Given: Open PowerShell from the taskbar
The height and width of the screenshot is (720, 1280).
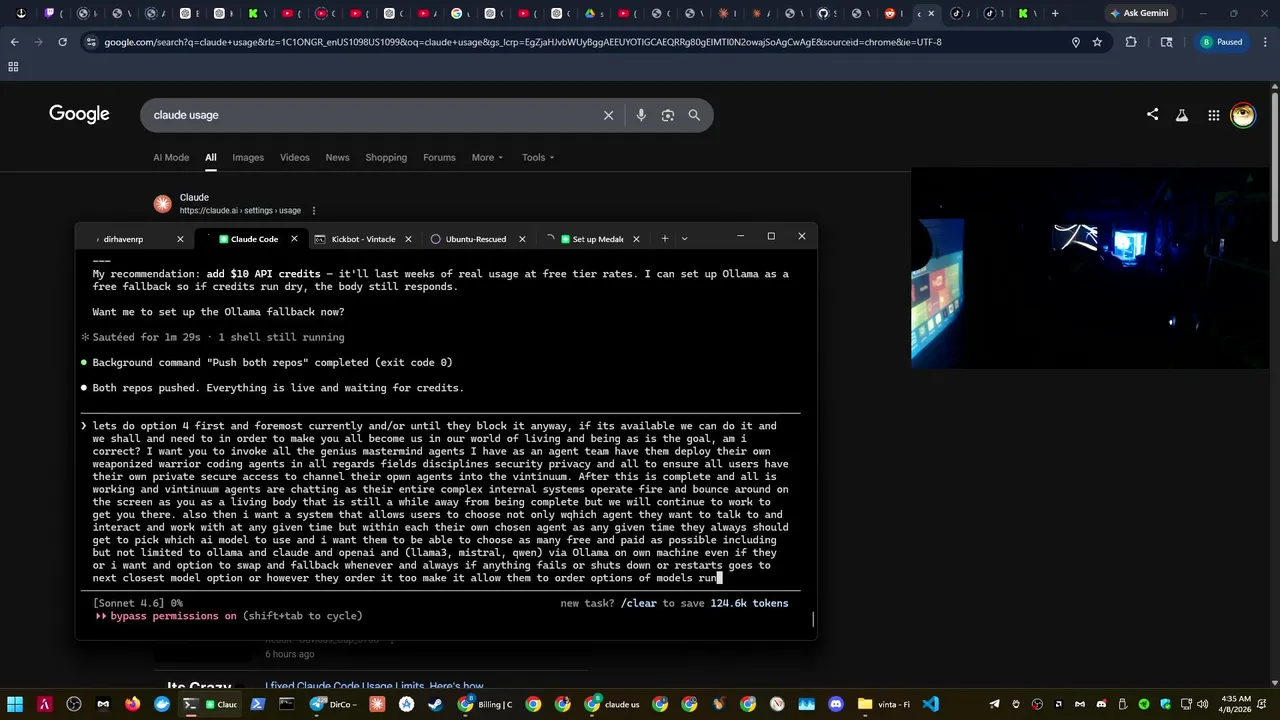Looking at the screenshot, I should pos(257,704).
